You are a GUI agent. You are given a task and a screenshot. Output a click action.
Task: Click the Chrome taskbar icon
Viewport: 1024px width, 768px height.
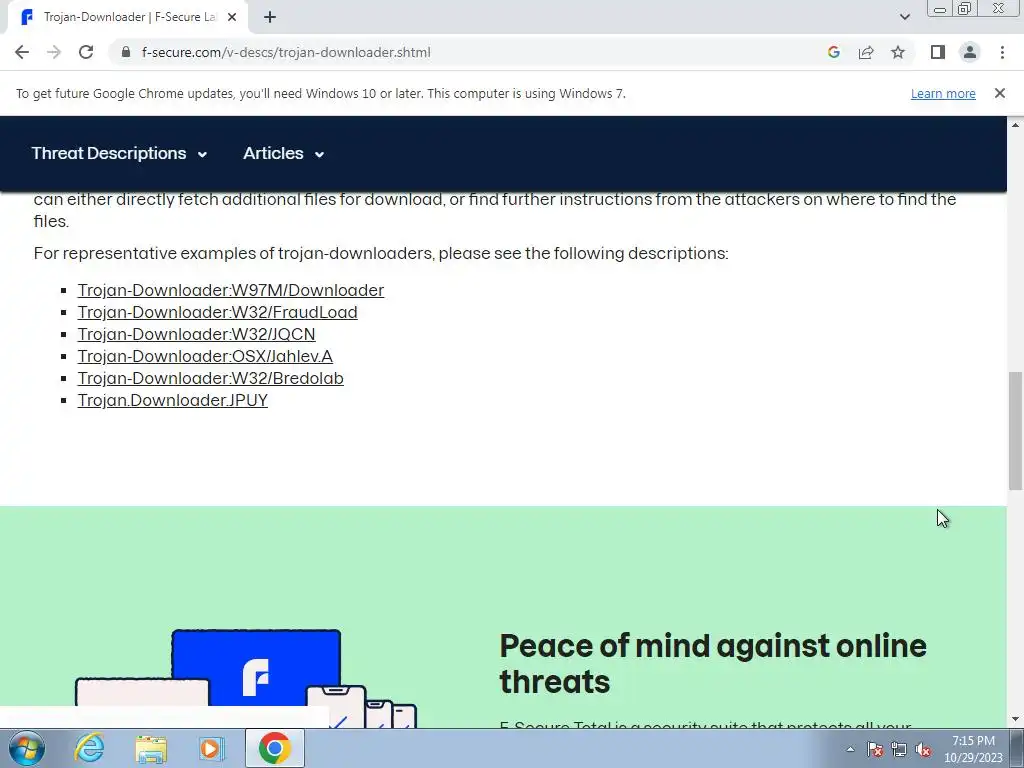tap(274, 748)
